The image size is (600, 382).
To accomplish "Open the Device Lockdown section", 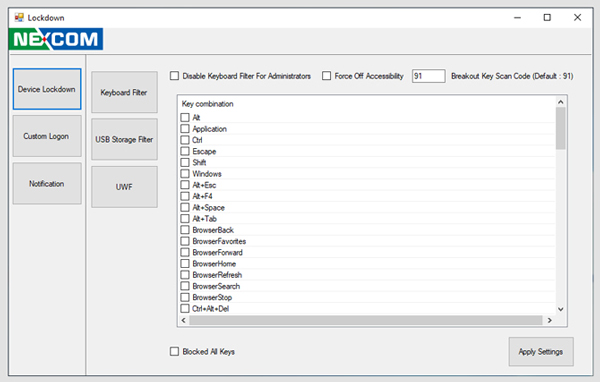I will click(47, 89).
